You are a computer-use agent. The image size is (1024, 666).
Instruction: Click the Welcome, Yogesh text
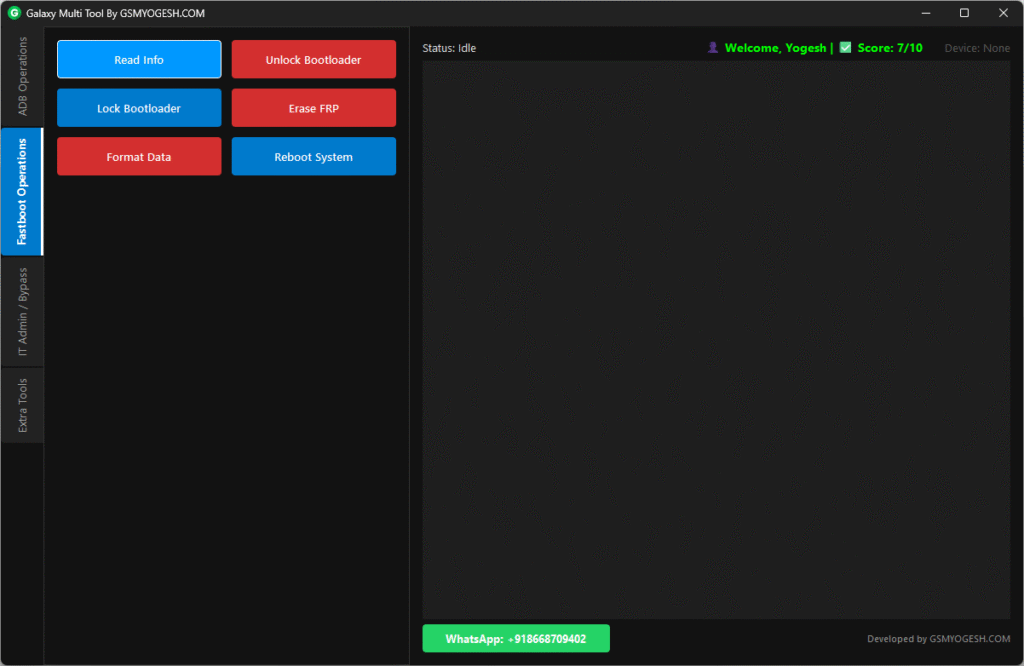click(x=775, y=48)
